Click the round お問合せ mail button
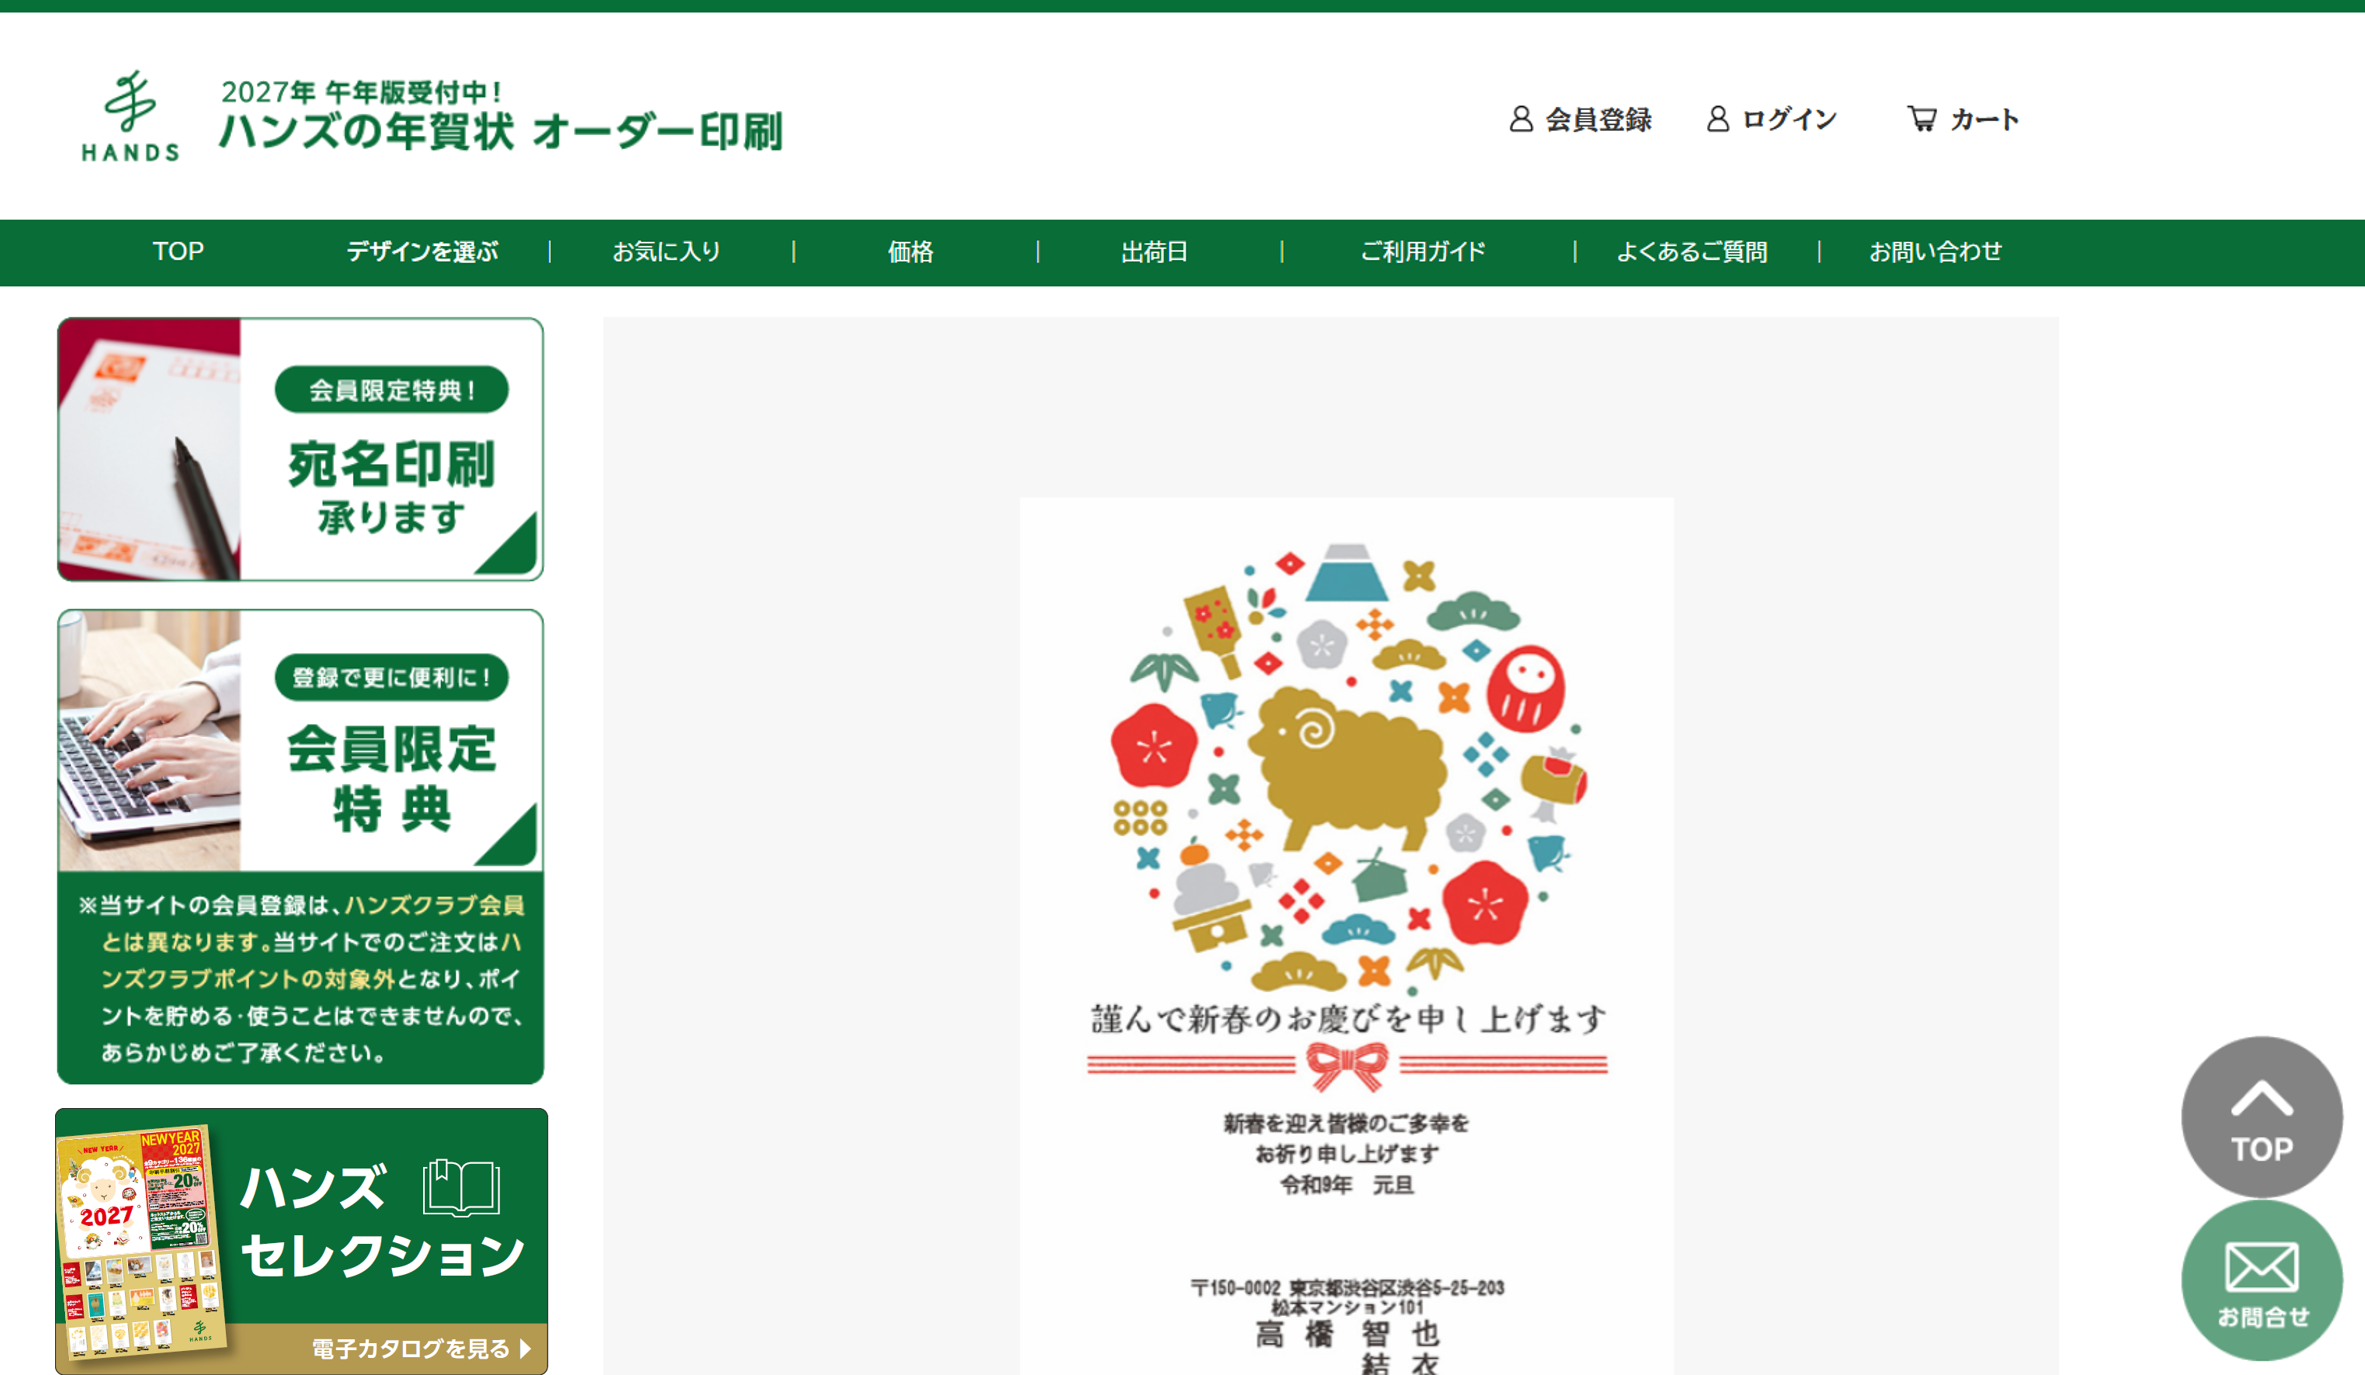This screenshot has width=2365, height=1375. click(x=2261, y=1281)
